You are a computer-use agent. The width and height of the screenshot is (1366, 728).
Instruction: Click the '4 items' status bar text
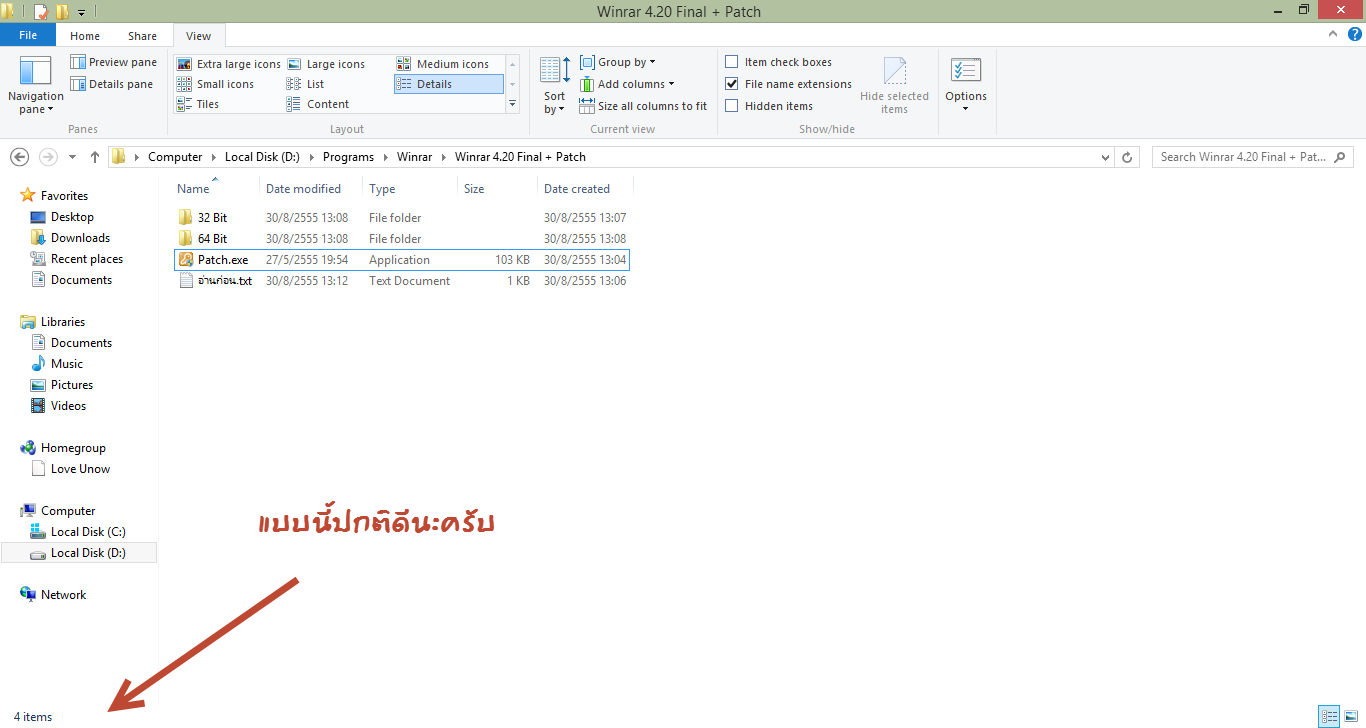pyautogui.click(x=33, y=717)
